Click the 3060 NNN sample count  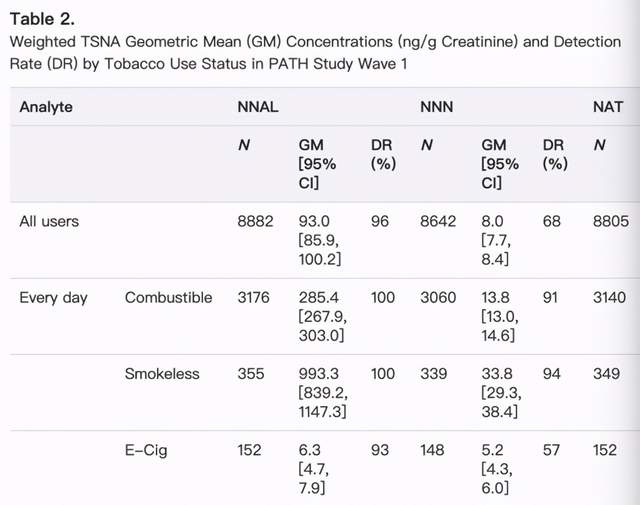click(438, 298)
